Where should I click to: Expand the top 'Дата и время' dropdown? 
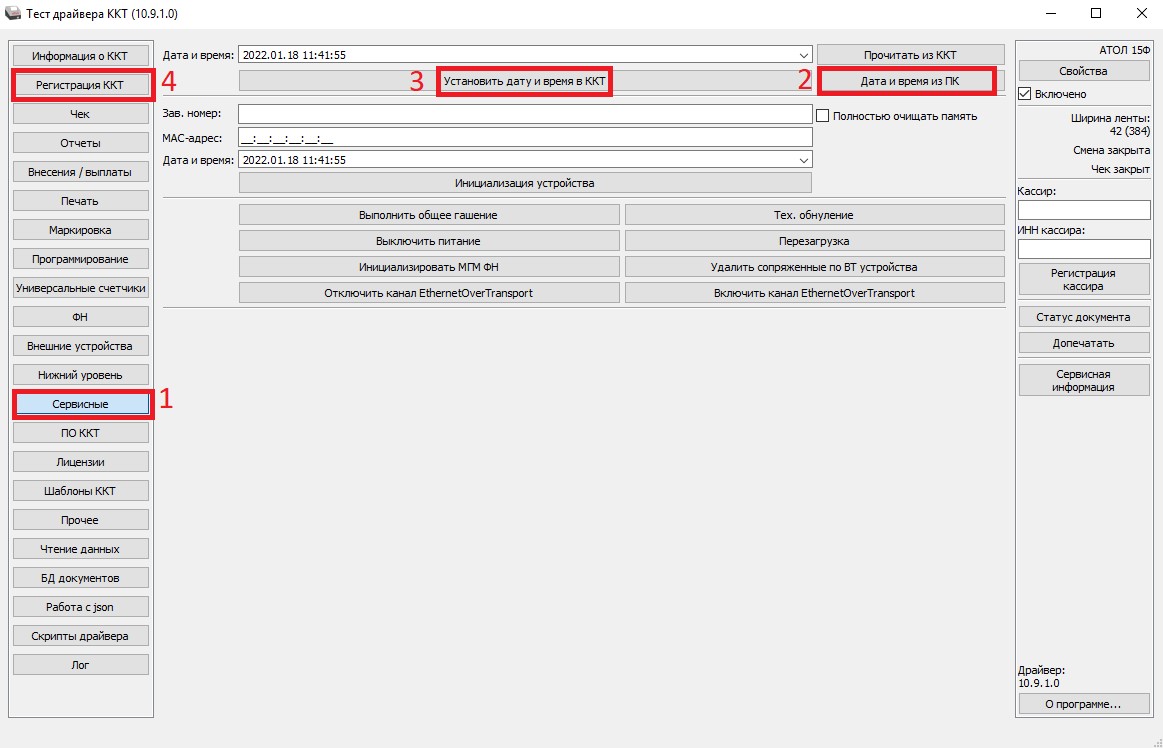tap(804, 55)
